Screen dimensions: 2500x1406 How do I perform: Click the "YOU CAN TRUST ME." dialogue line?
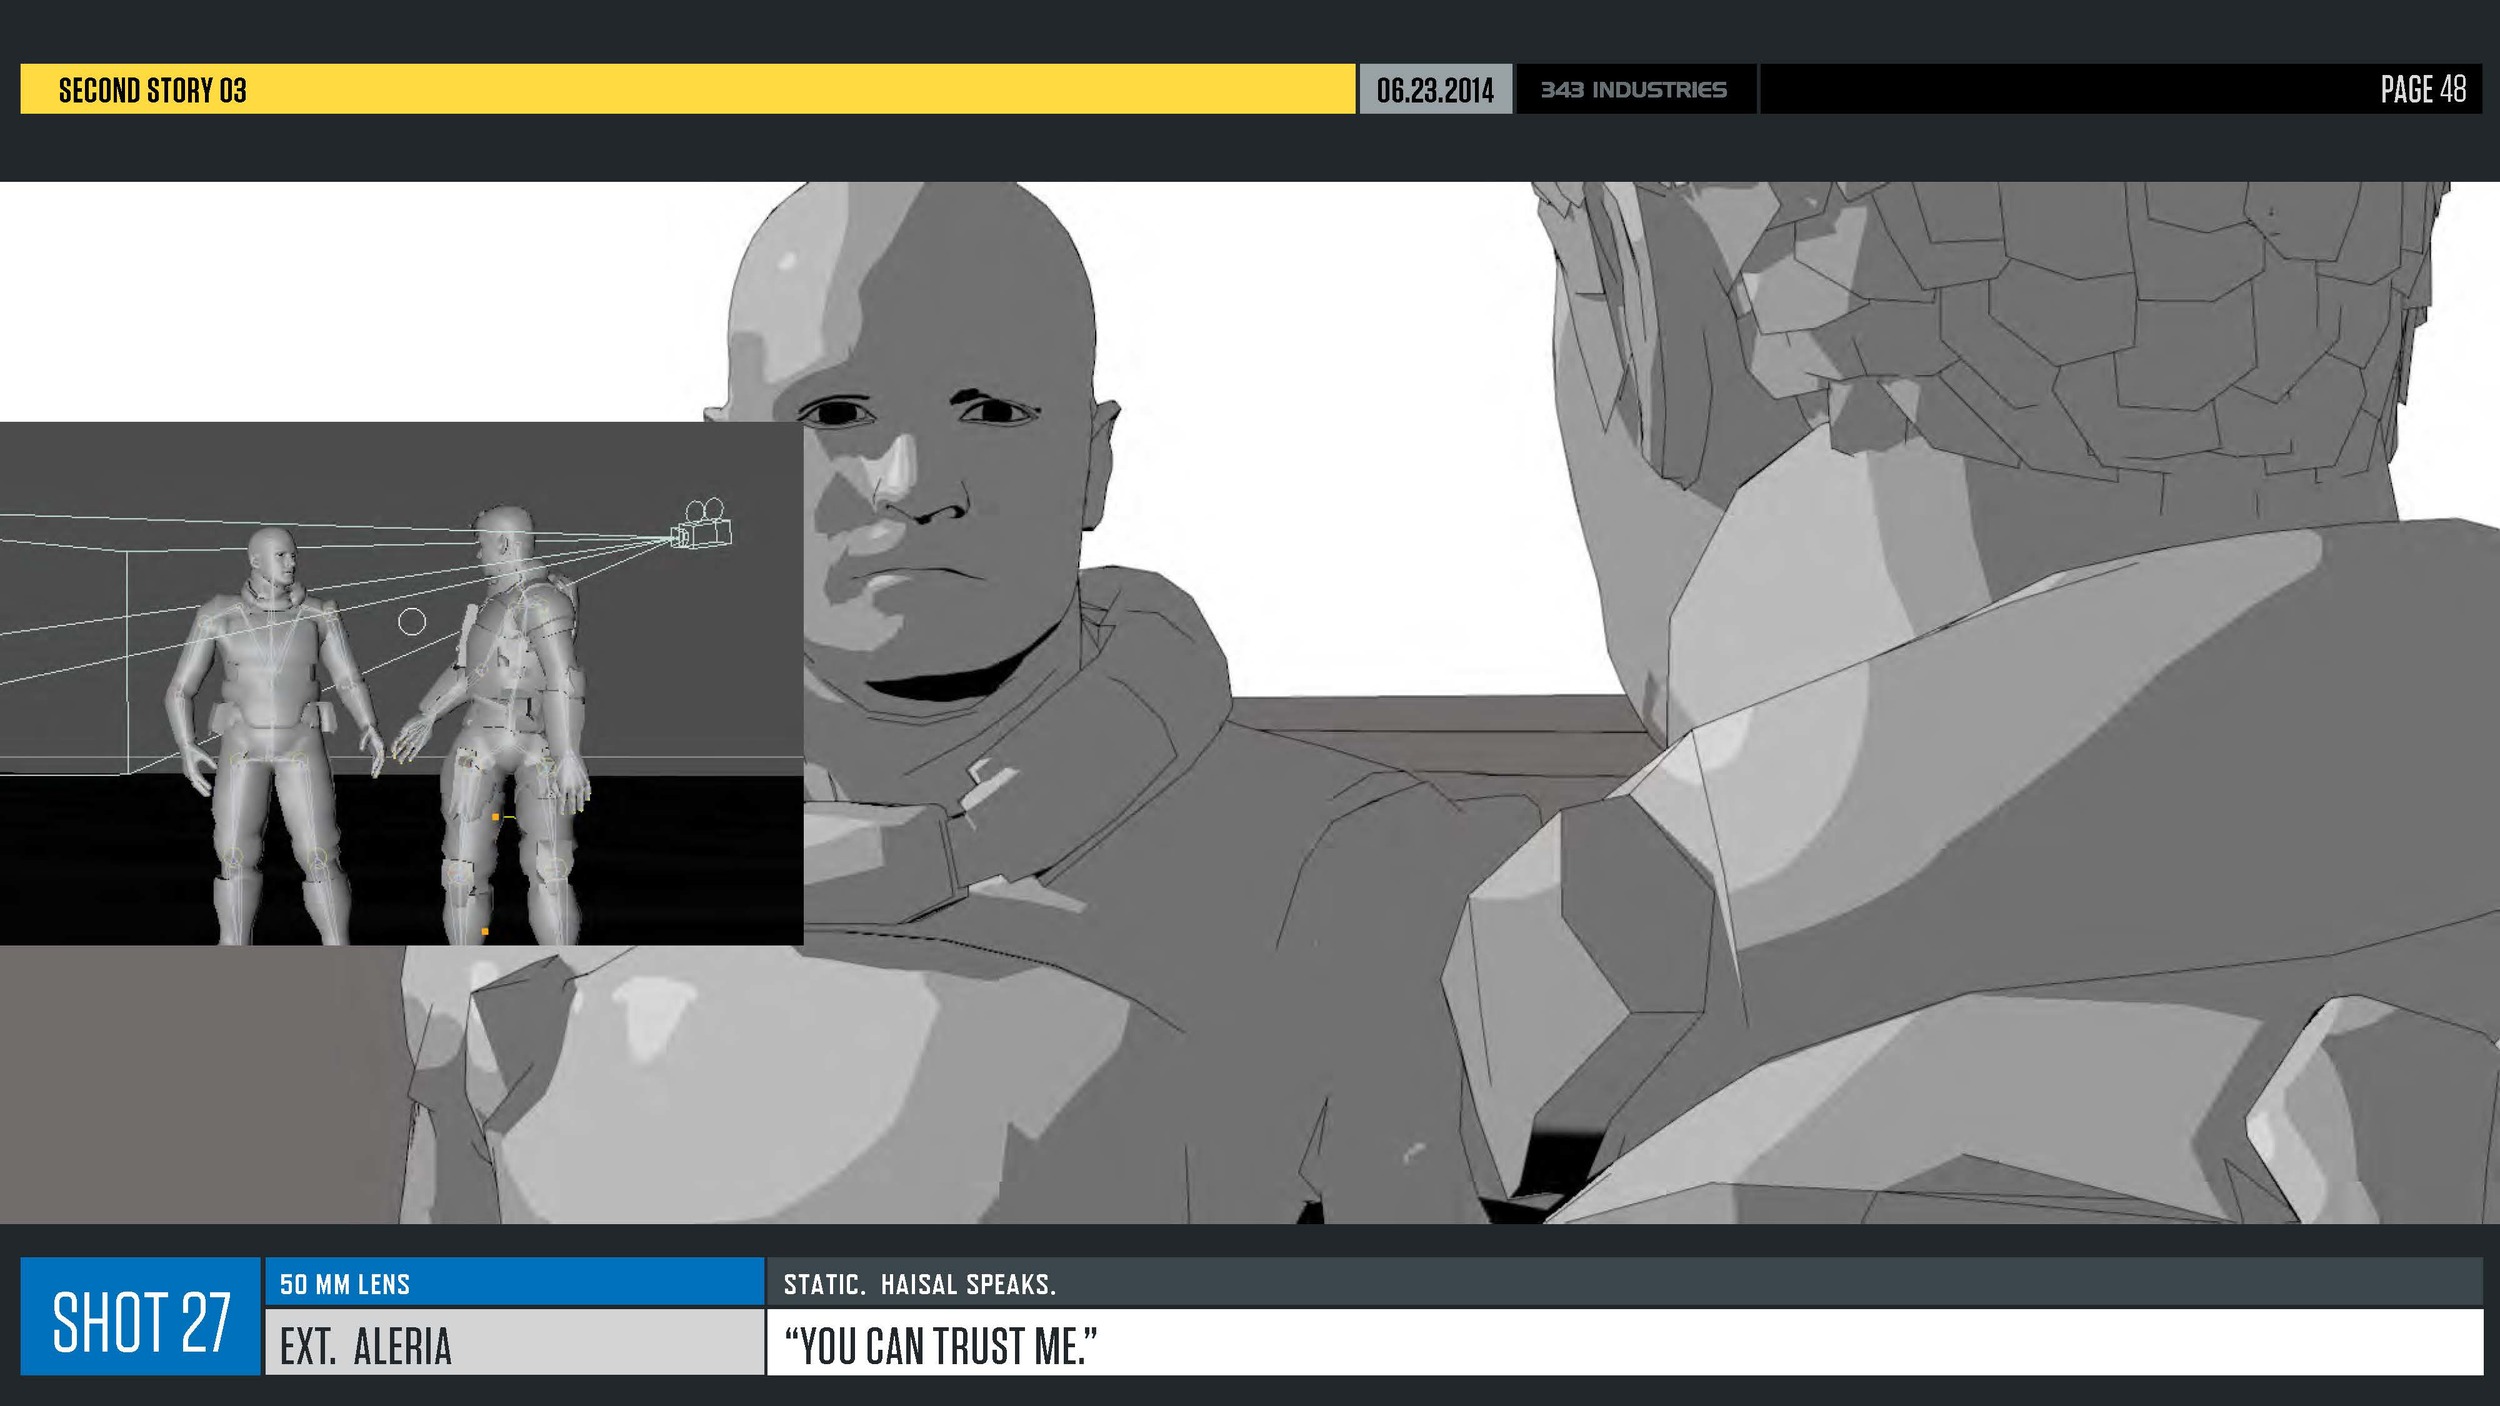pos(941,1346)
